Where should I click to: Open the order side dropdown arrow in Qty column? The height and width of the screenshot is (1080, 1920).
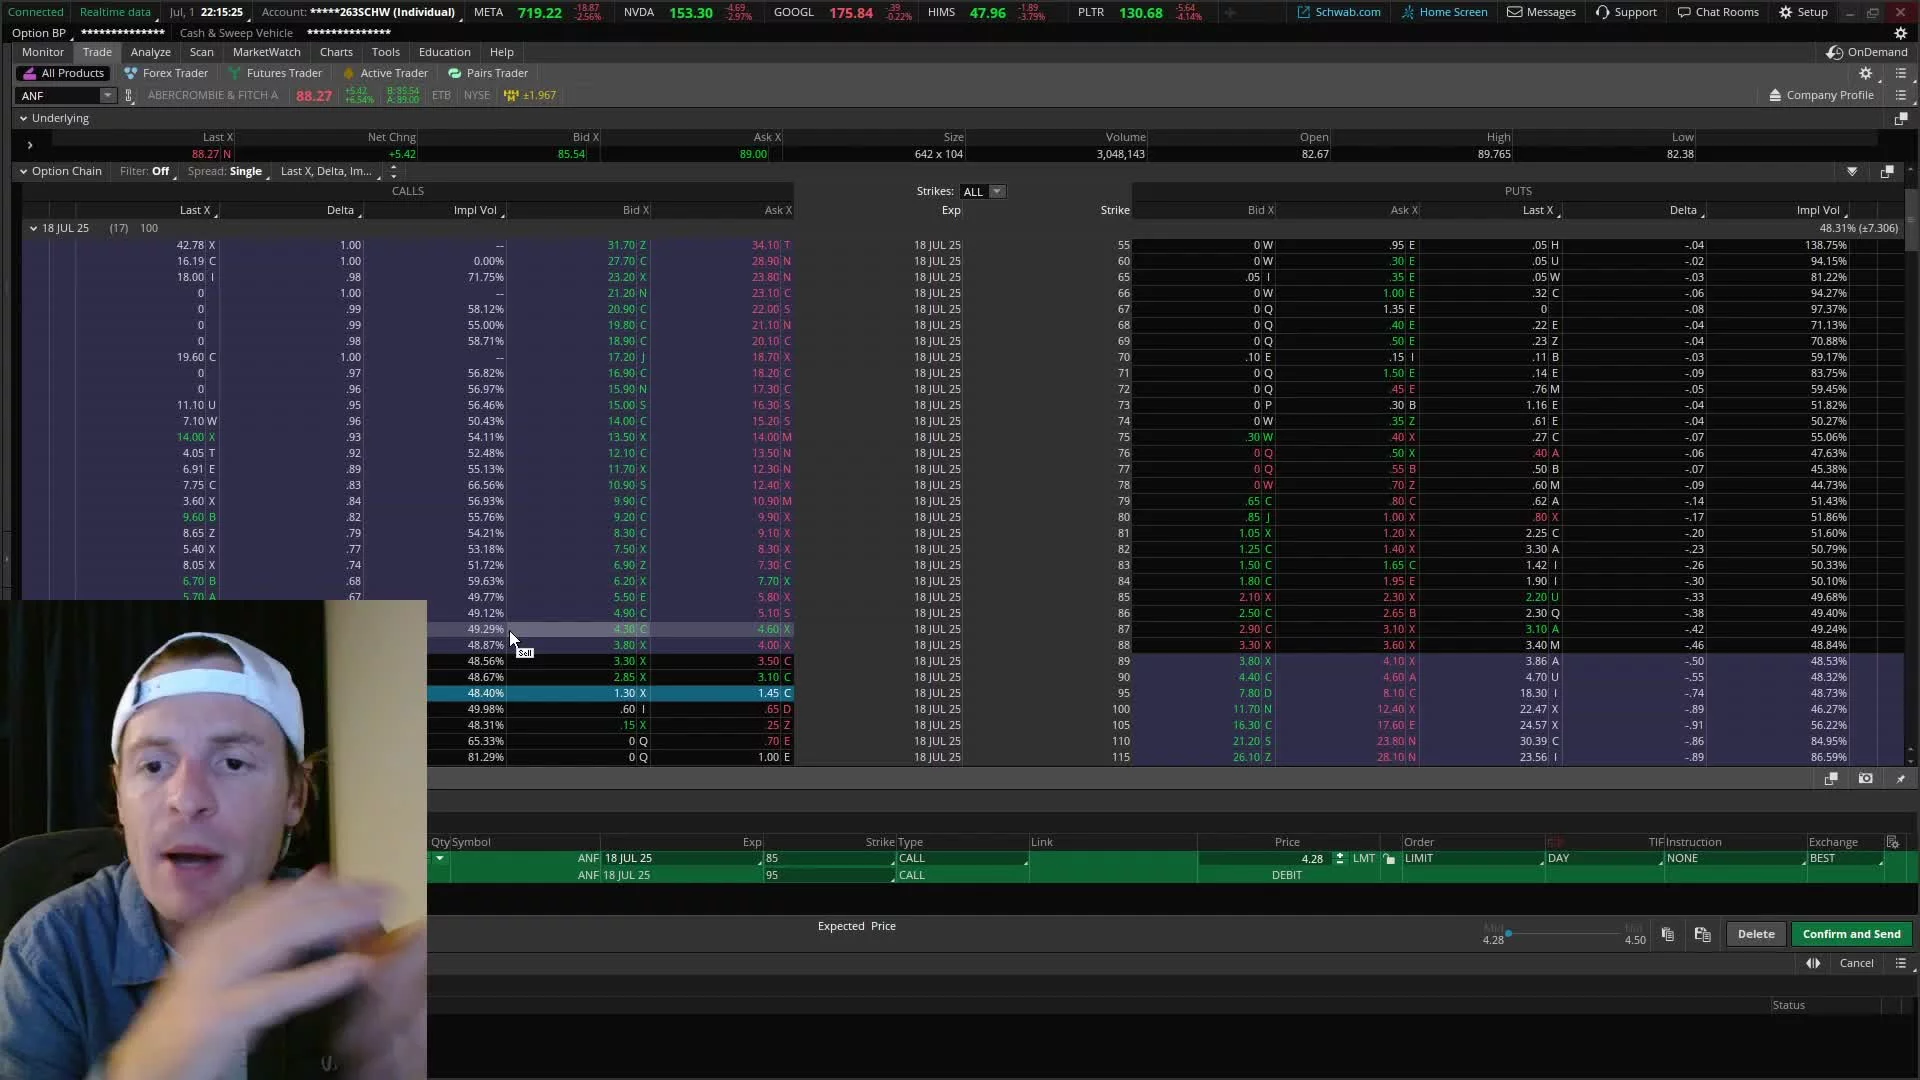[439, 858]
